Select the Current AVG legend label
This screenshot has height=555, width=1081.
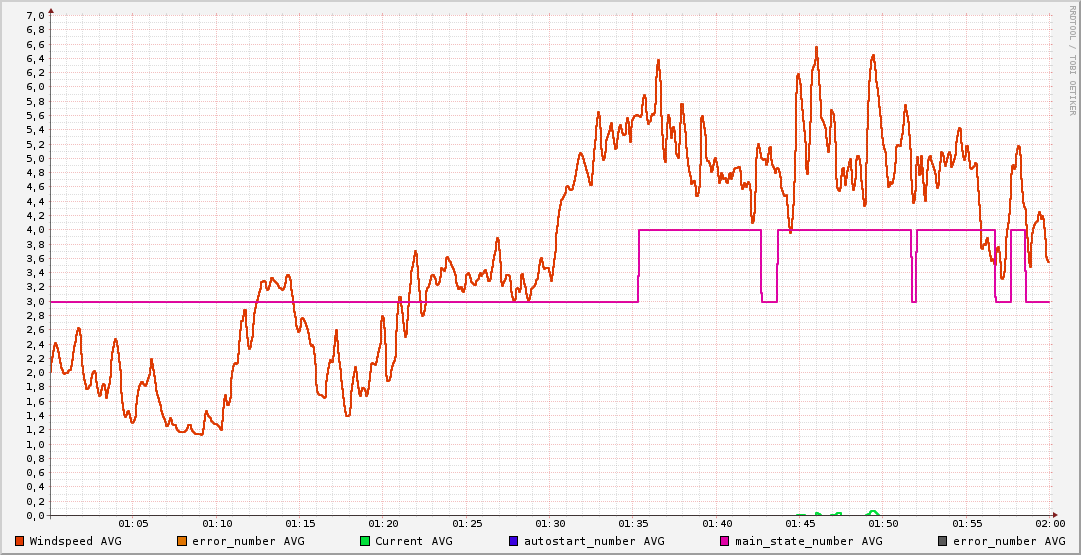tap(413, 541)
